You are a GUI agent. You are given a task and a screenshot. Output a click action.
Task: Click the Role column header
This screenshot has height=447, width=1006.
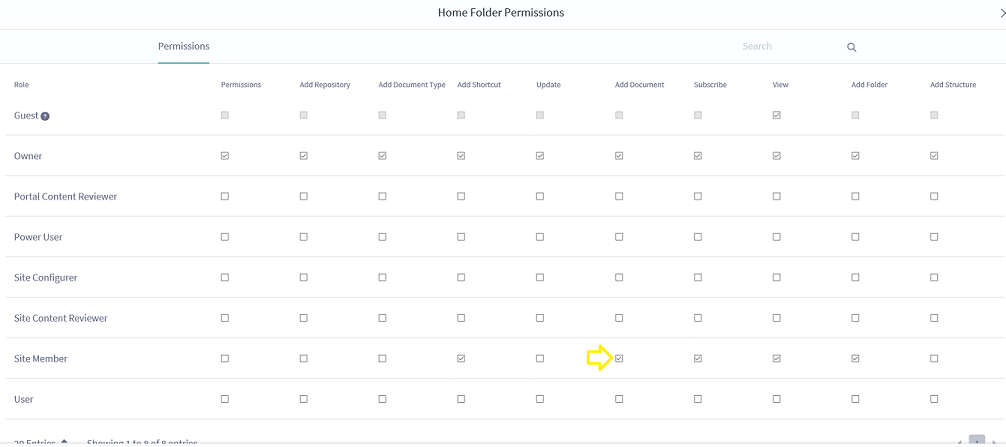pyautogui.click(x=21, y=85)
